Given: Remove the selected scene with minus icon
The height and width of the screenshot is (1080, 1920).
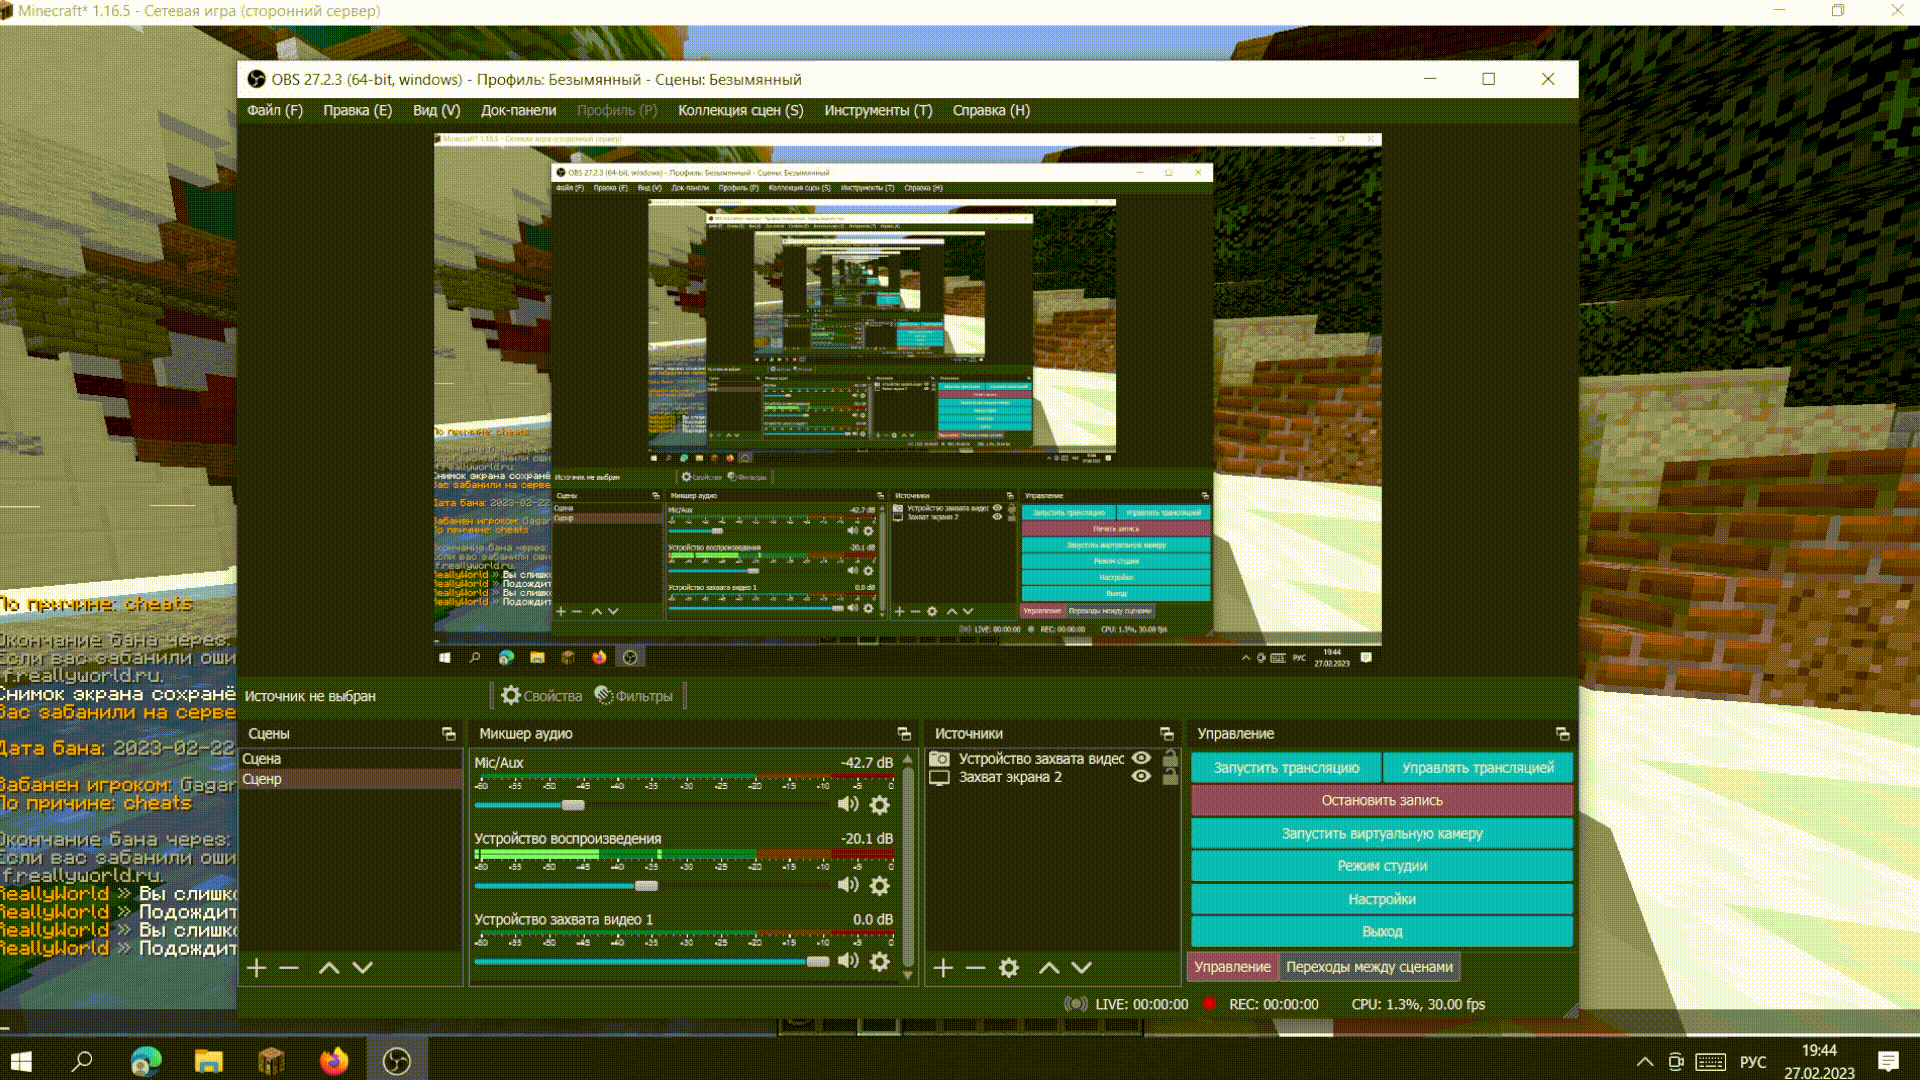Looking at the screenshot, I should [x=289, y=967].
